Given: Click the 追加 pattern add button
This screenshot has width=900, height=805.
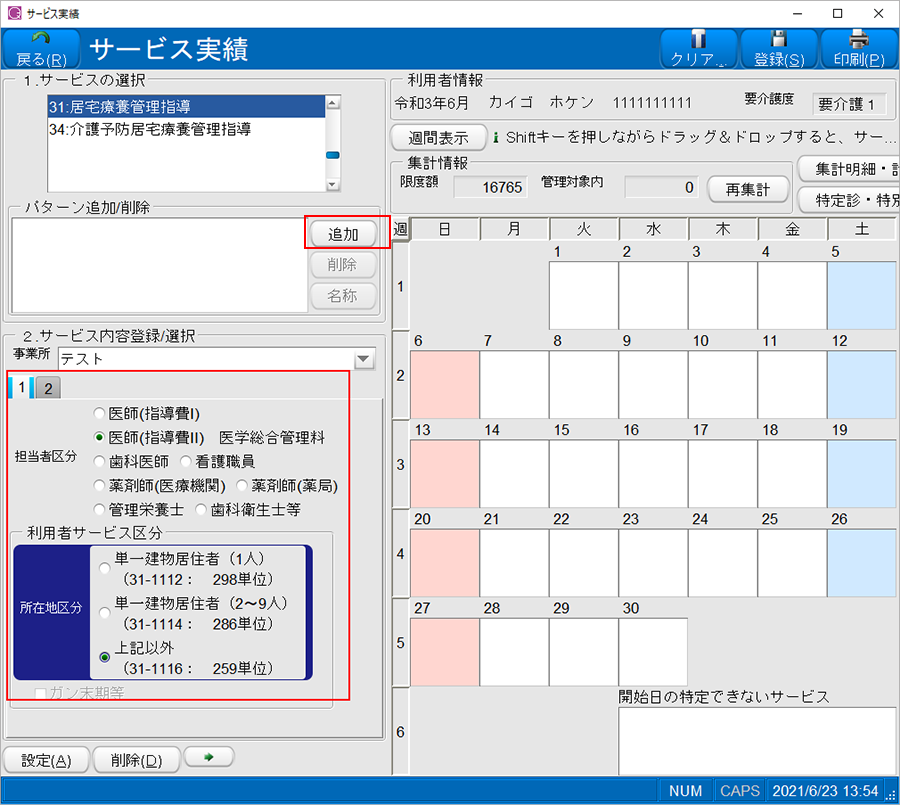Looking at the screenshot, I should [x=344, y=233].
